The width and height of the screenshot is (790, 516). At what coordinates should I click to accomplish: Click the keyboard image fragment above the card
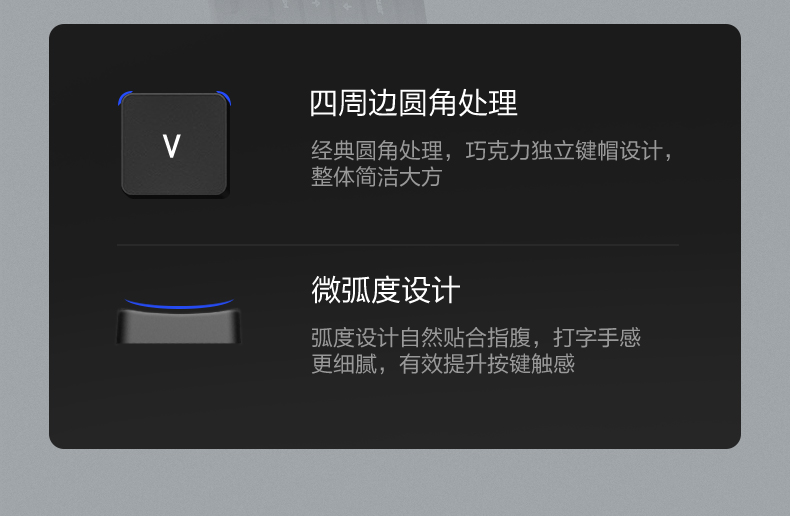coord(317,11)
